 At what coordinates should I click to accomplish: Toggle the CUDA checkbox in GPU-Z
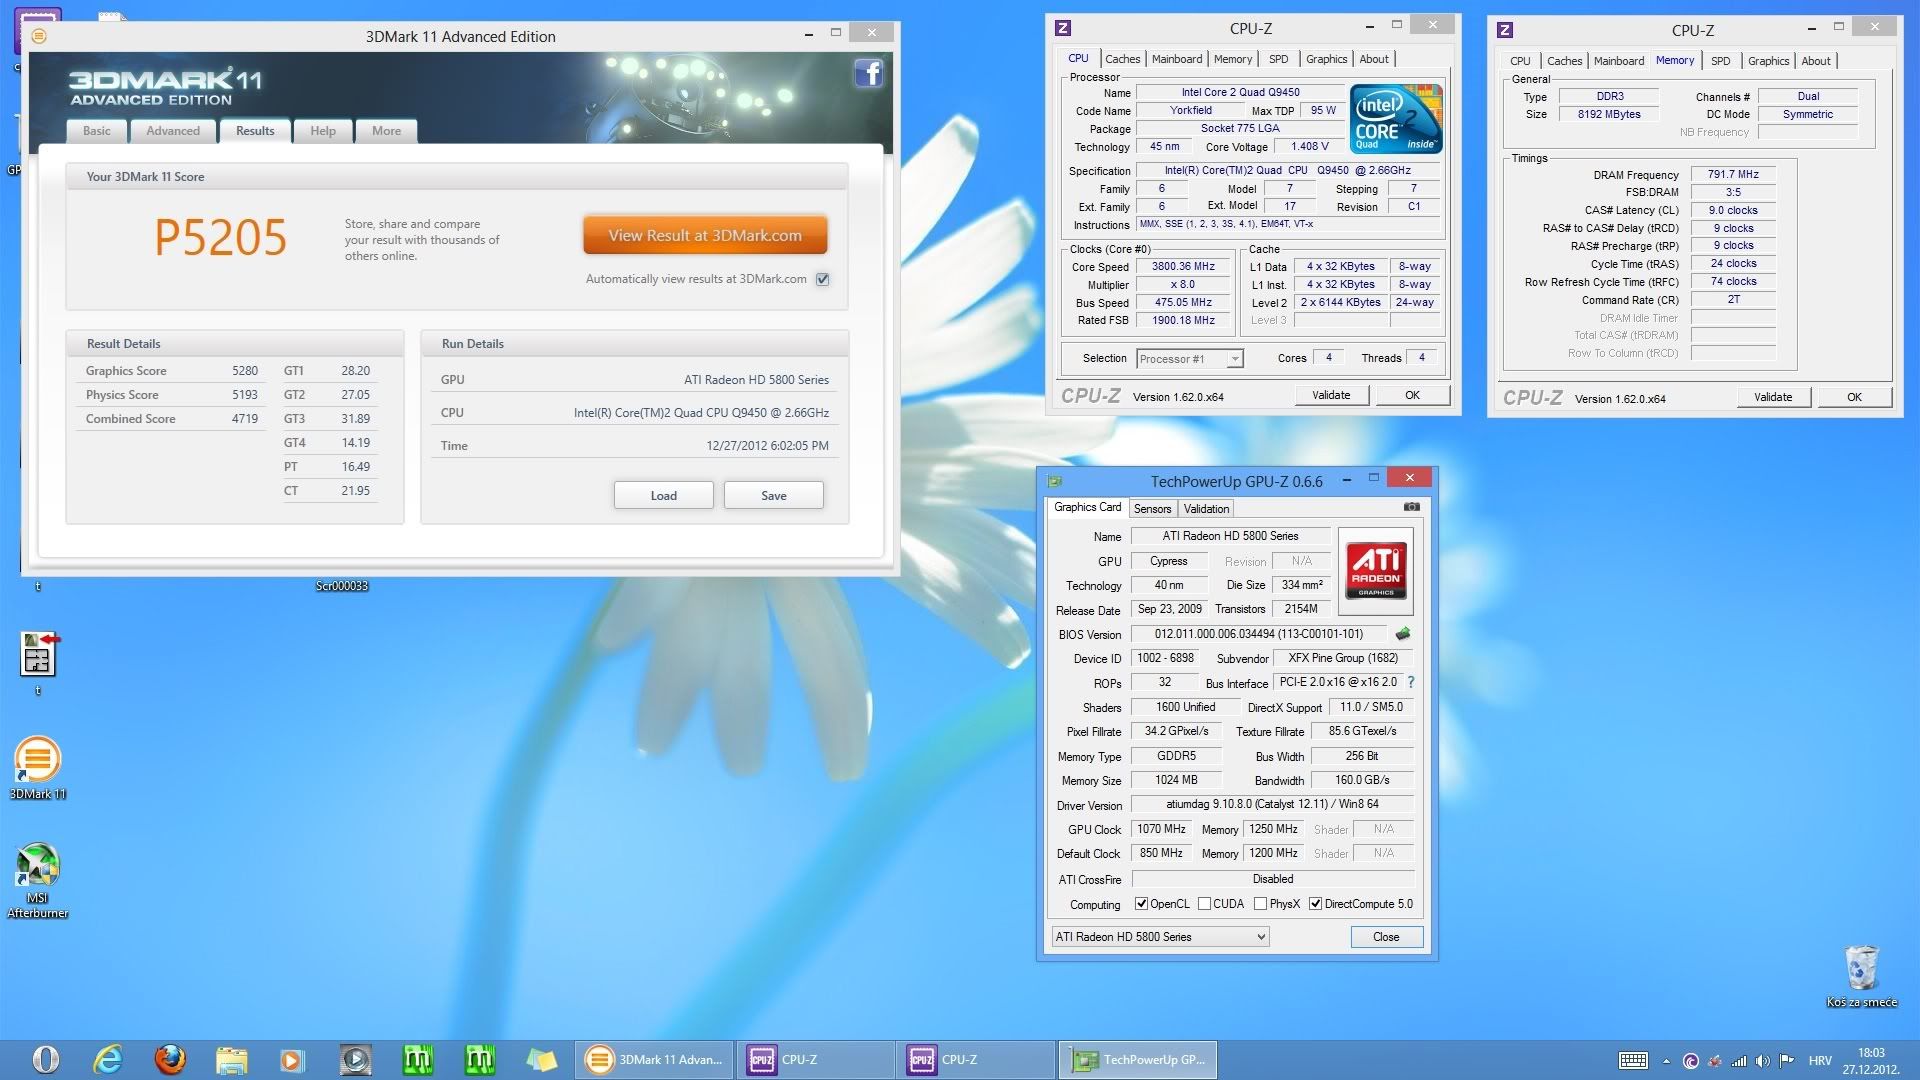[1204, 904]
